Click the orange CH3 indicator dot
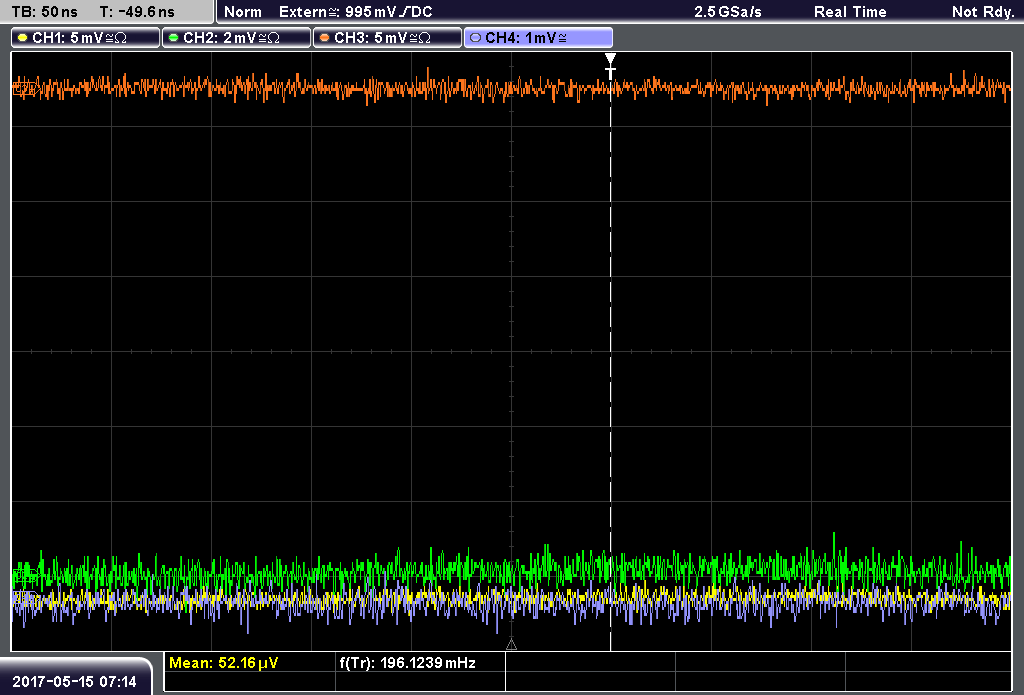Viewport: 1024px width, 695px height. coord(325,38)
